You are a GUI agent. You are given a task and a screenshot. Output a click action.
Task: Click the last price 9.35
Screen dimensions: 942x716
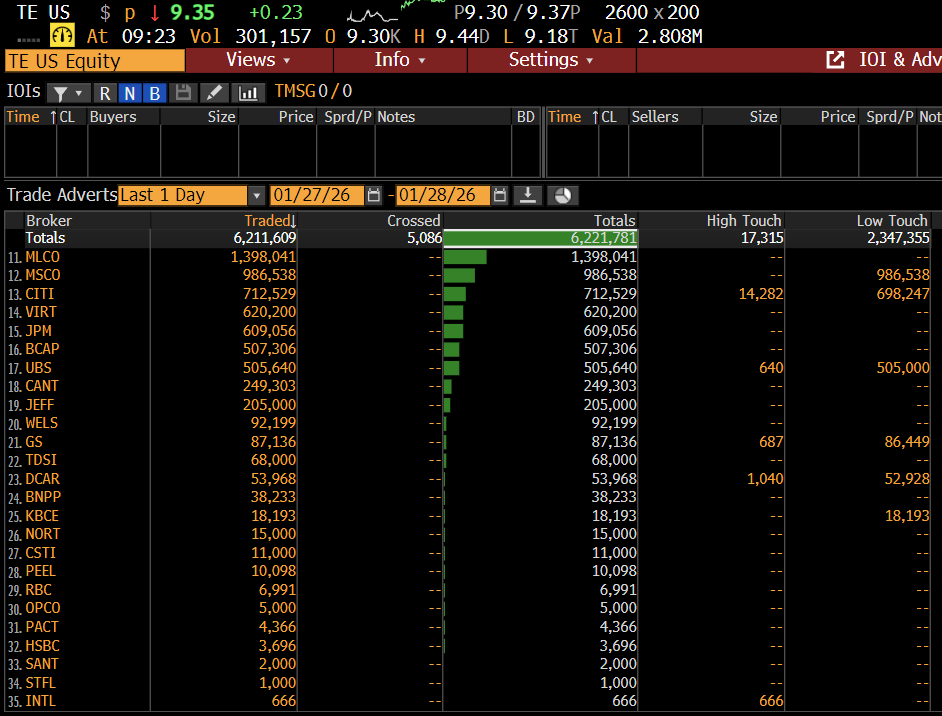pyautogui.click(x=192, y=12)
